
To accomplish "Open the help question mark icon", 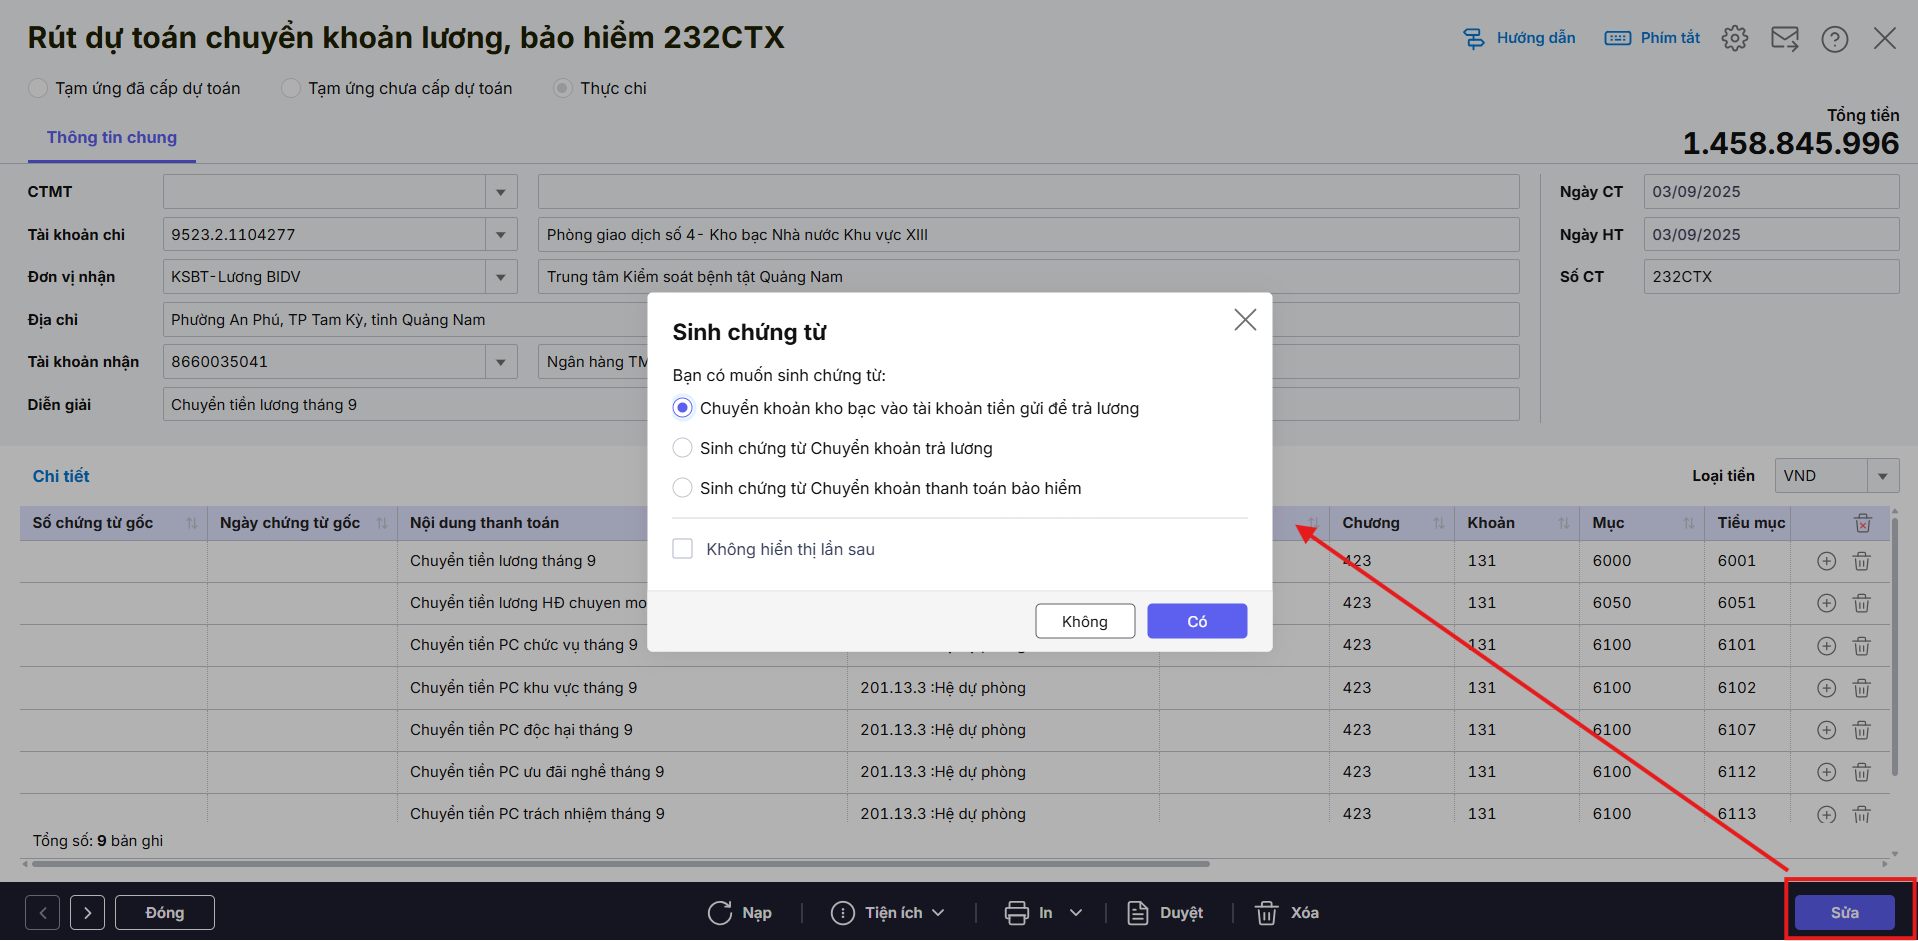I will (x=1835, y=39).
